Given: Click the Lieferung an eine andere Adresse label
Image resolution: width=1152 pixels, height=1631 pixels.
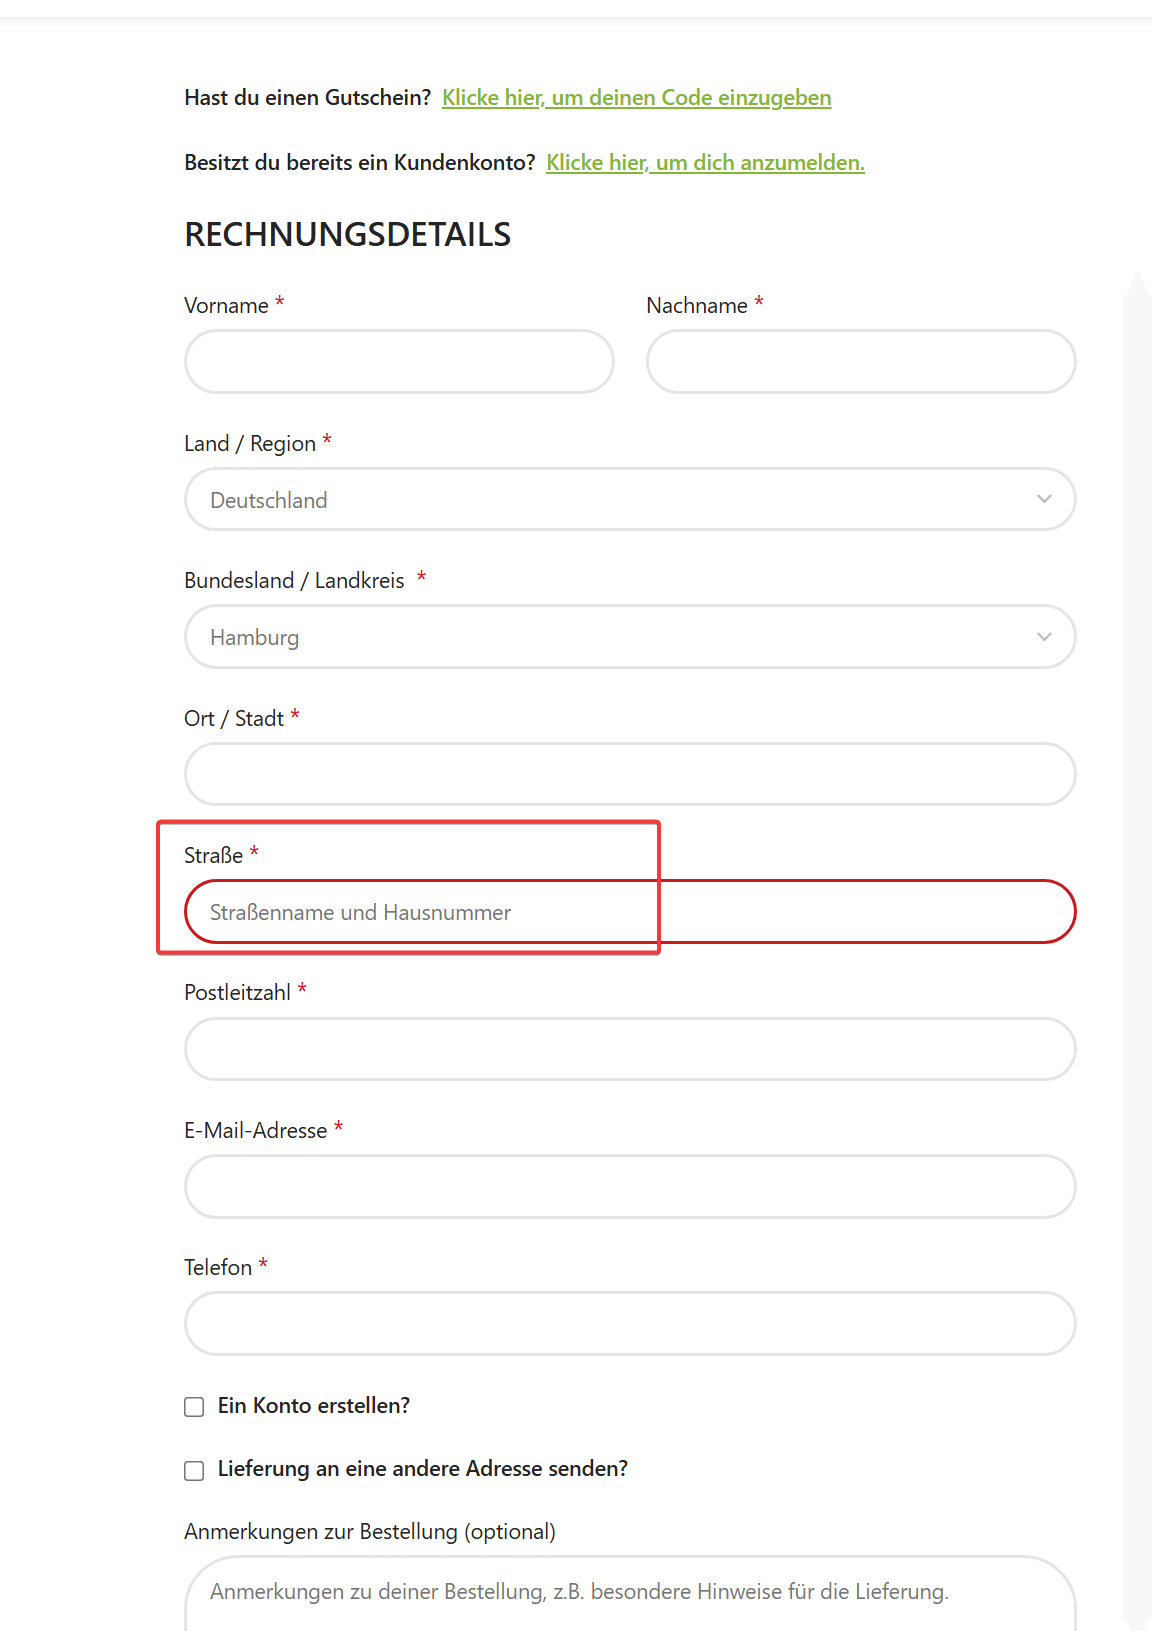Looking at the screenshot, I should pos(423,1469).
